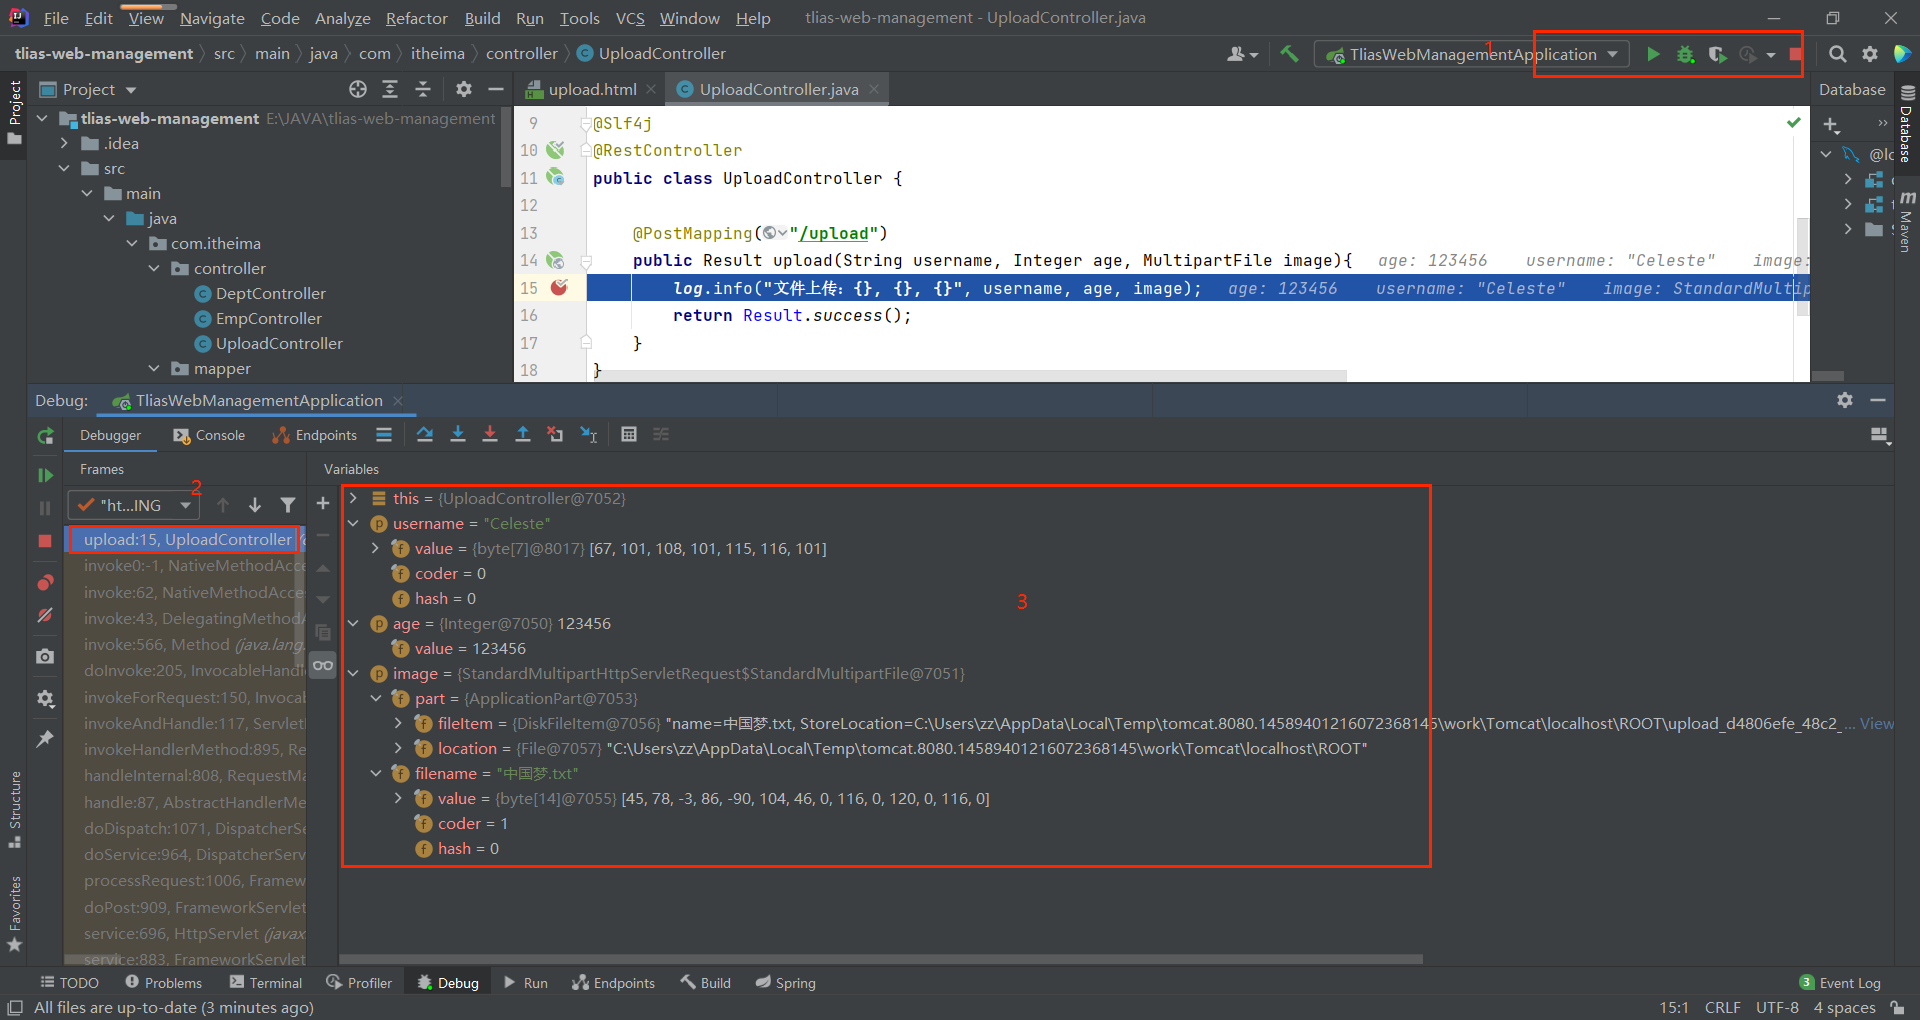The image size is (1921, 1020).
Task: Start debugging with the bug icon
Action: [x=1685, y=54]
